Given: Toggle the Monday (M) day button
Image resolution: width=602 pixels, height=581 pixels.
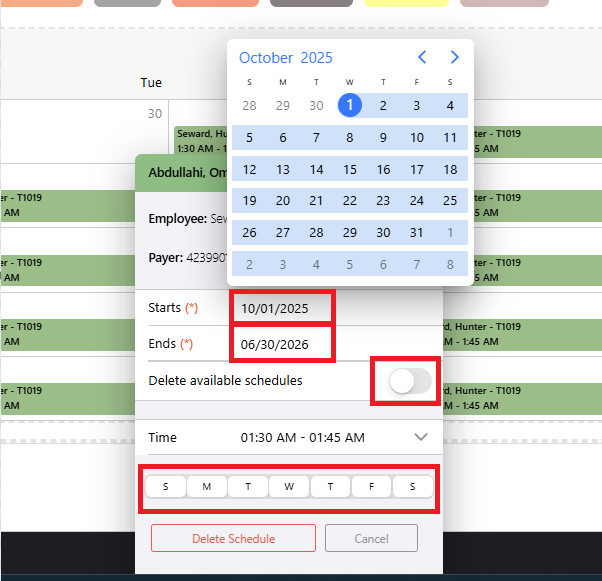Looking at the screenshot, I should [207, 487].
